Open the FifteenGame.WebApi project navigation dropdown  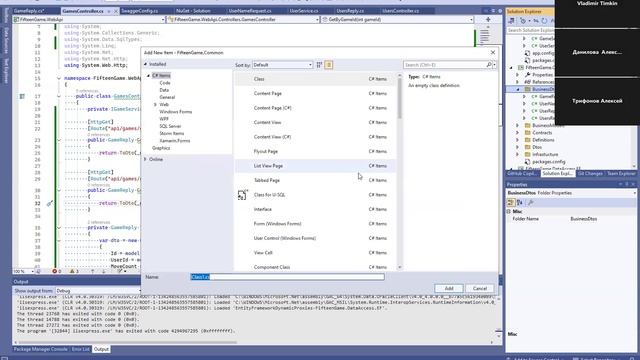tap(89, 19)
